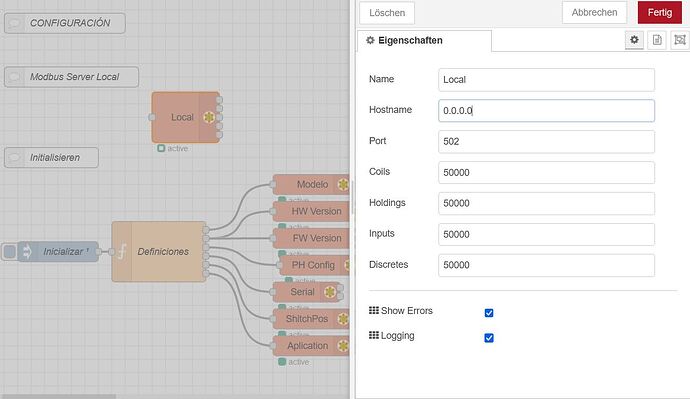Select the Definiciones function node
The width and height of the screenshot is (690, 399).
(159, 252)
